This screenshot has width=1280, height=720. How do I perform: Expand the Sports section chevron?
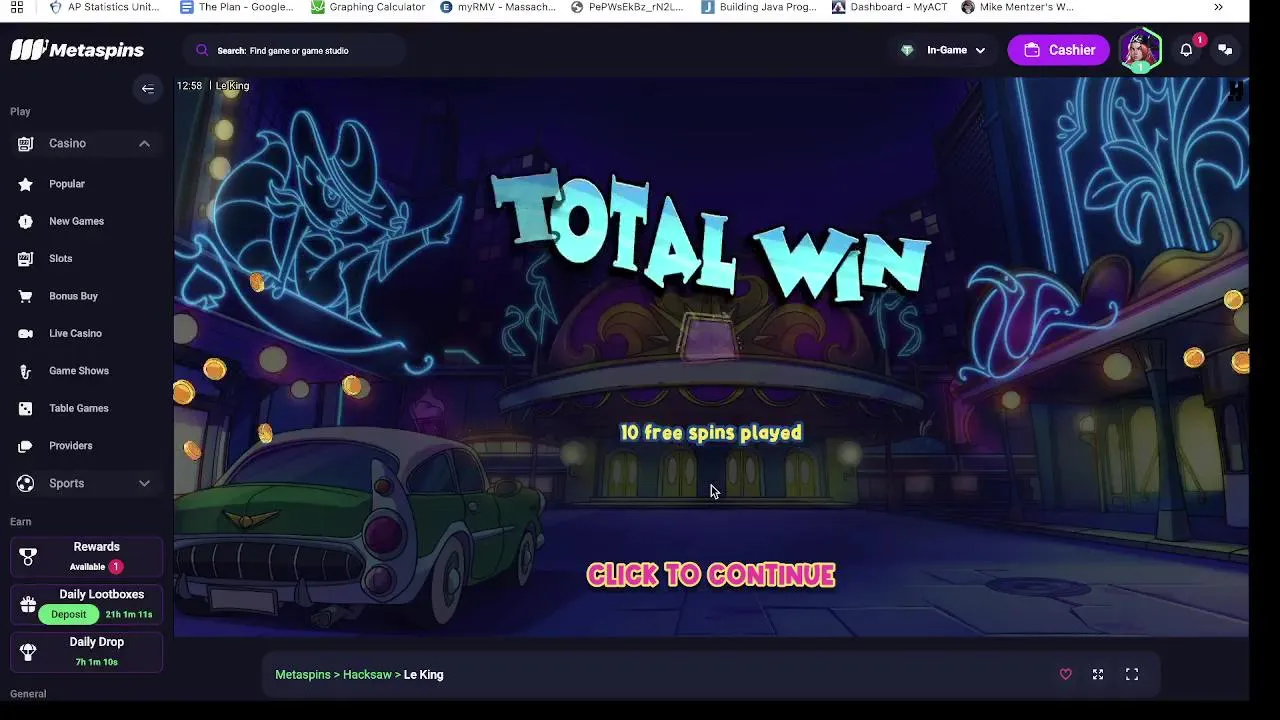click(144, 484)
